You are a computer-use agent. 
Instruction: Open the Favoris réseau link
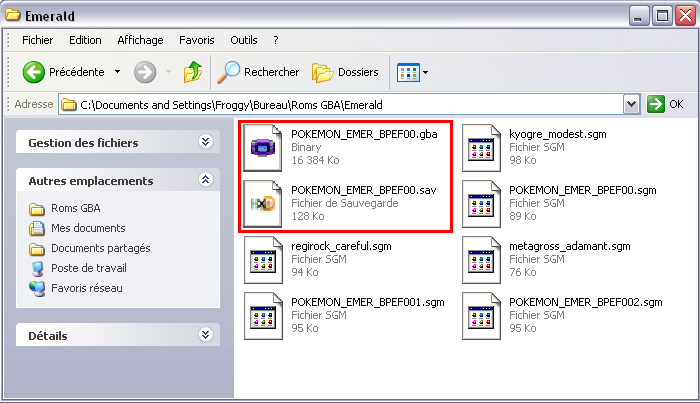point(87,288)
